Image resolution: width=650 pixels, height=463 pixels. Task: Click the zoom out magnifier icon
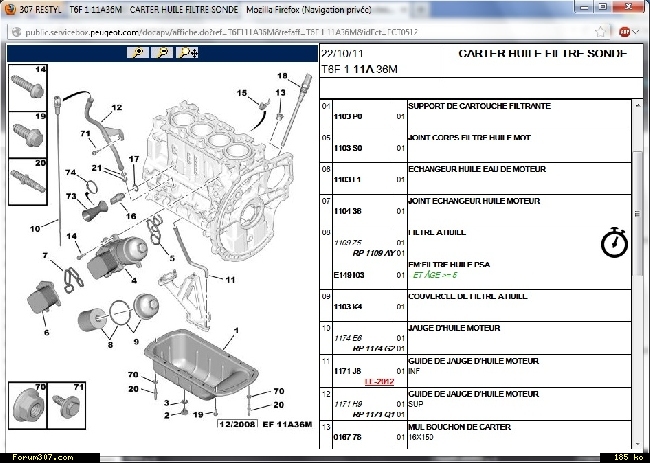[162, 53]
